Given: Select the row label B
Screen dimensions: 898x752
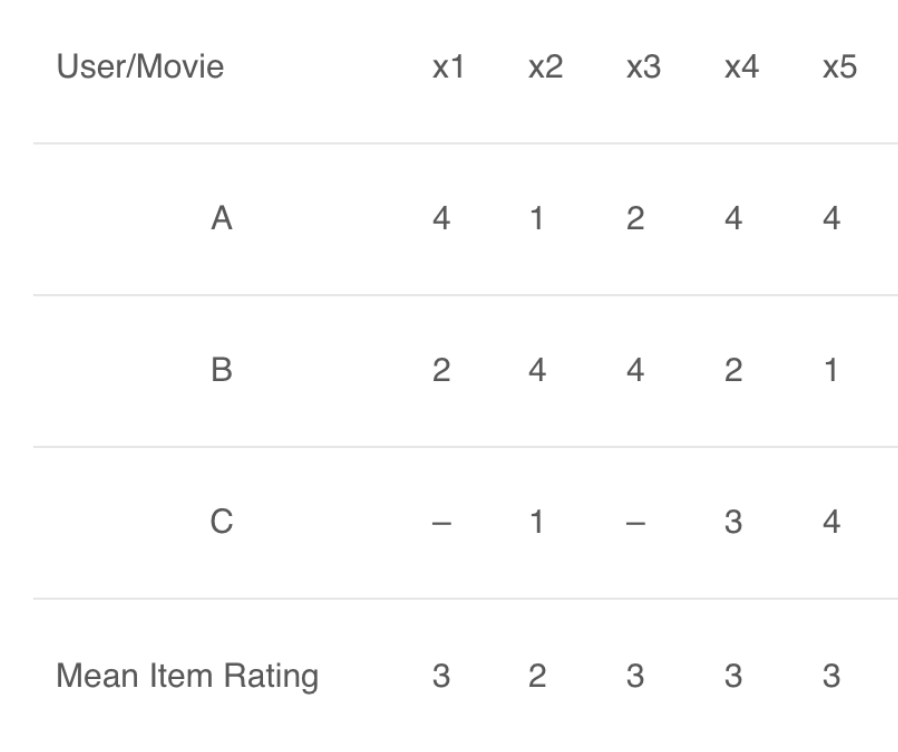Looking at the screenshot, I should pyautogui.click(x=223, y=371).
